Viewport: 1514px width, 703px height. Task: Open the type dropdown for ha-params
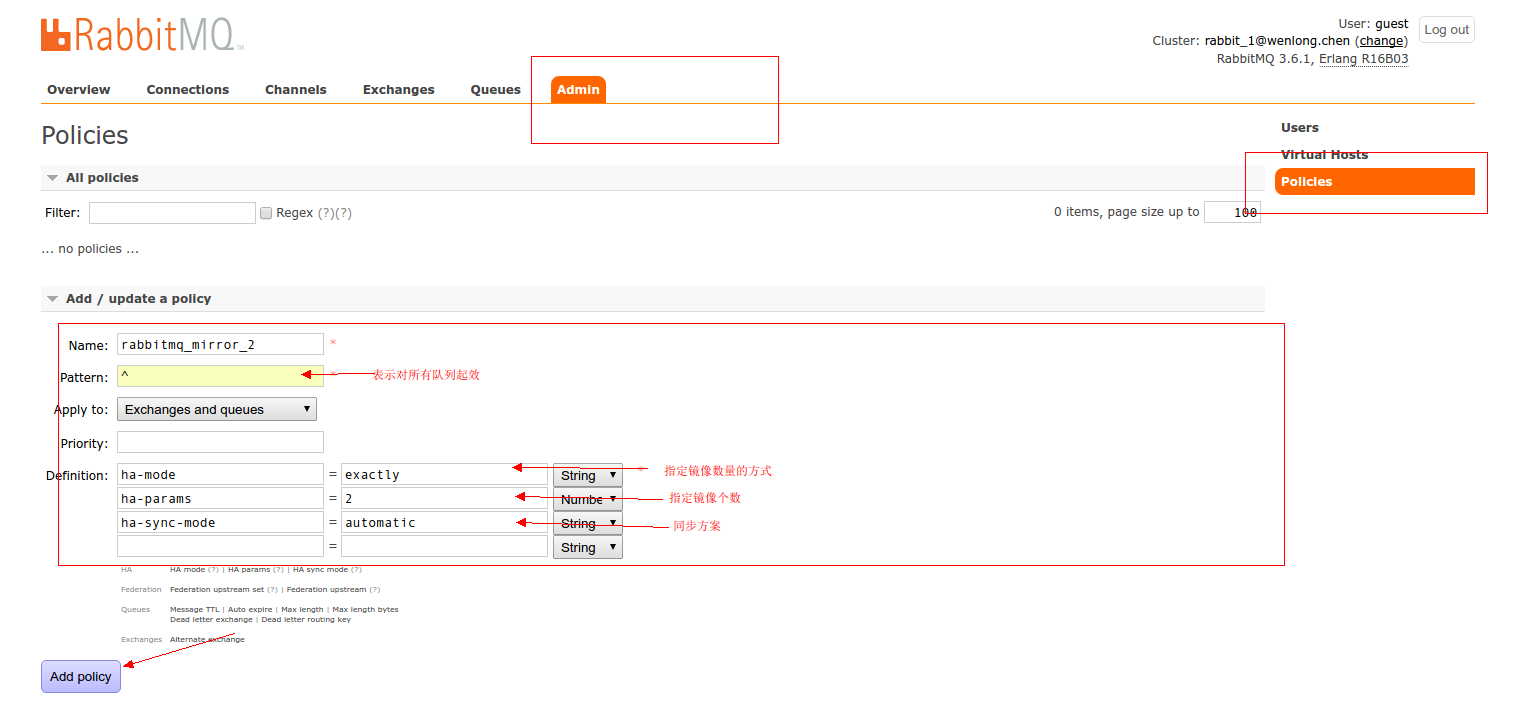coord(588,499)
